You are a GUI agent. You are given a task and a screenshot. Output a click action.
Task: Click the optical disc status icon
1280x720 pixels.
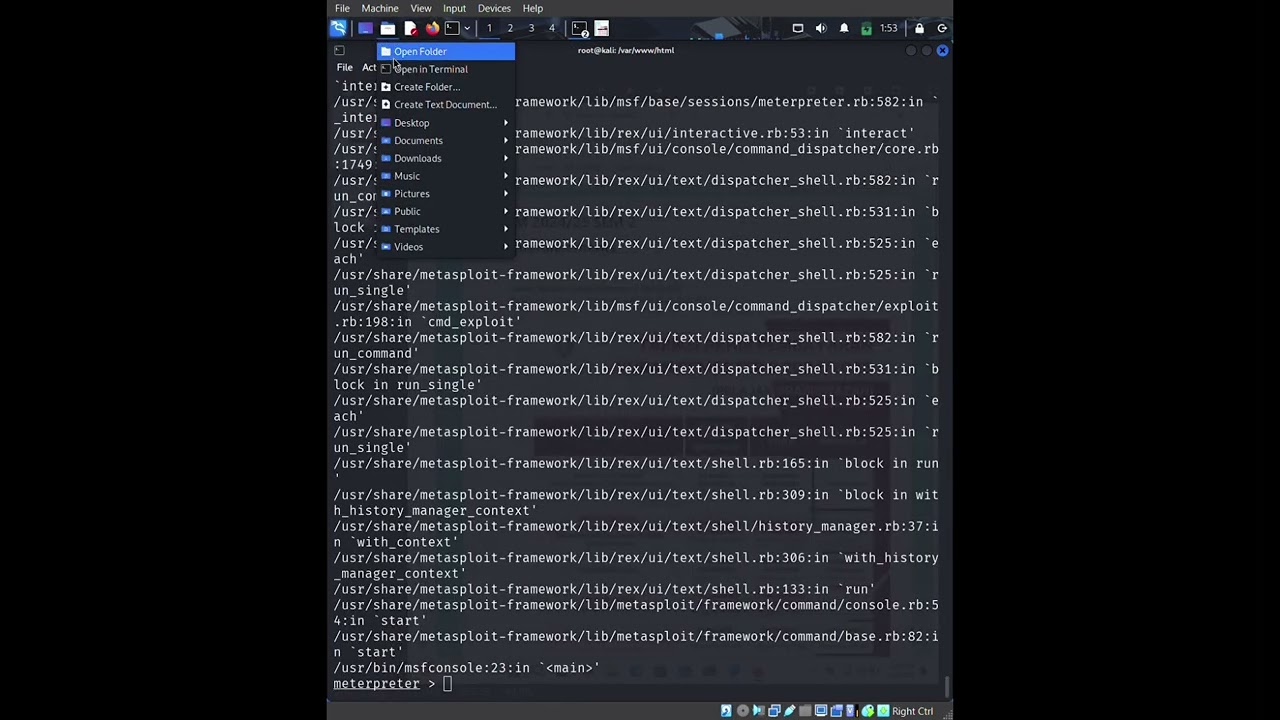(742, 711)
